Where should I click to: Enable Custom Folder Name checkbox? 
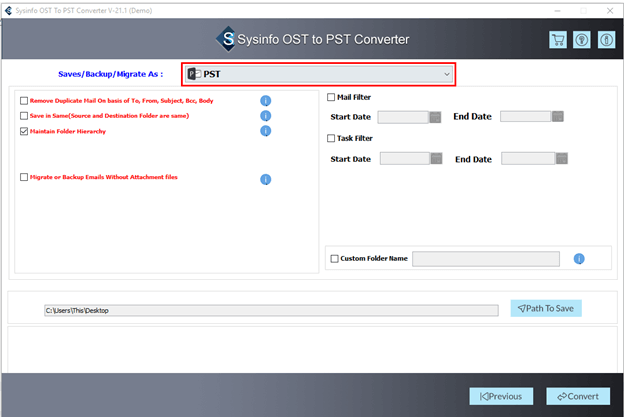335,259
